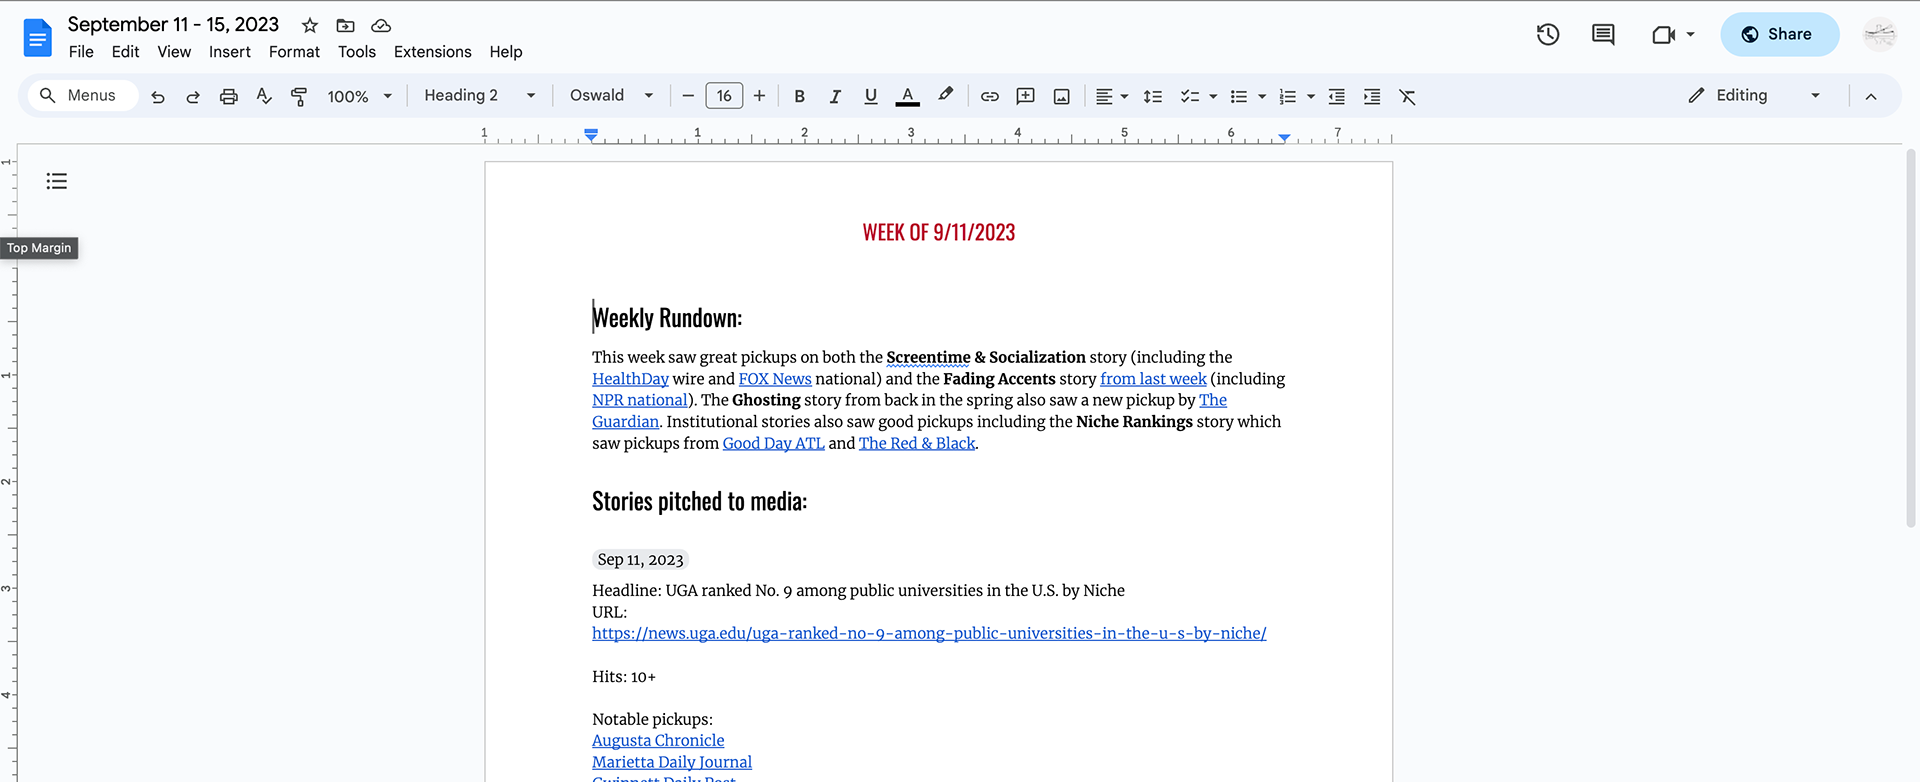The image size is (1920, 782).
Task: Open line and paragraph spacing
Action: (x=1153, y=96)
